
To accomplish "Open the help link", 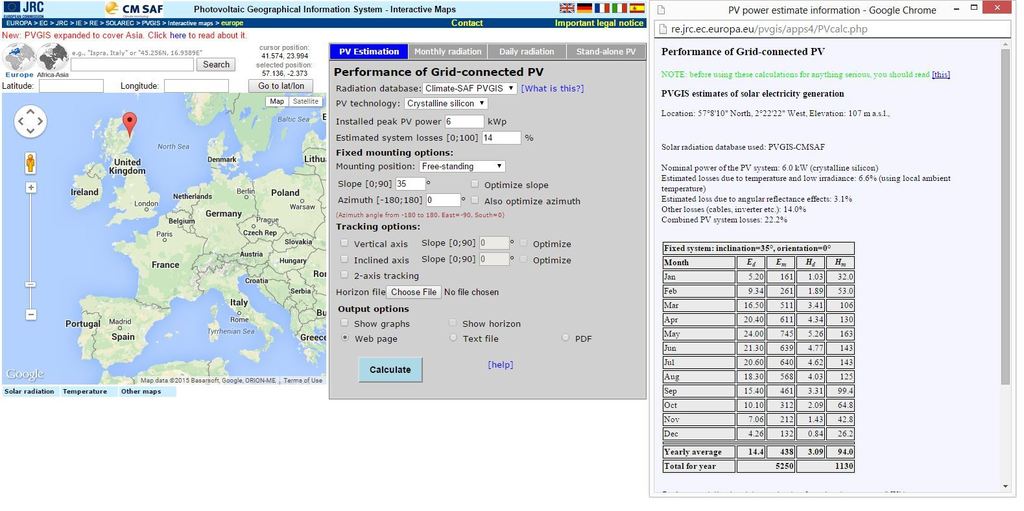I will click(500, 365).
